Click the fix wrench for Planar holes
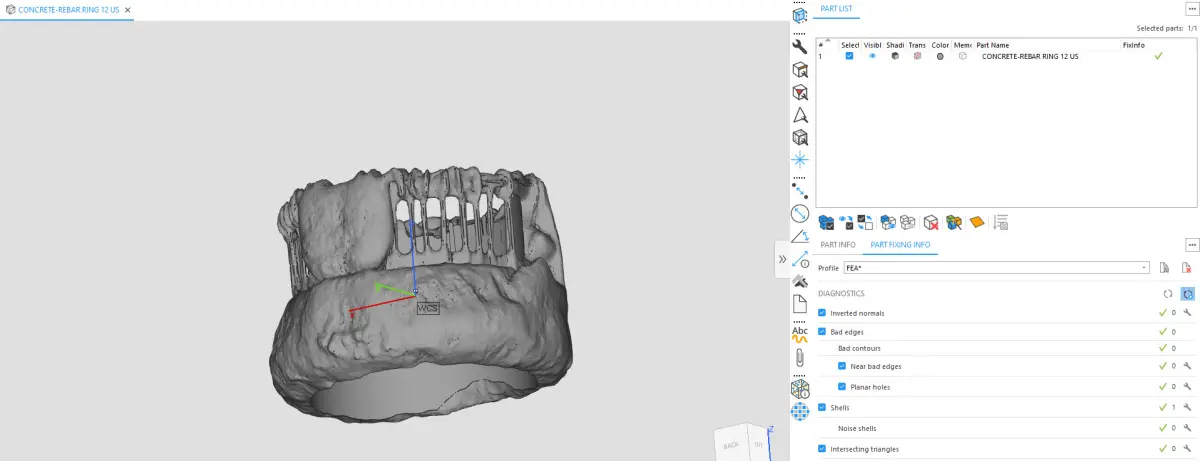The width and height of the screenshot is (1200, 461). tap(1187, 386)
